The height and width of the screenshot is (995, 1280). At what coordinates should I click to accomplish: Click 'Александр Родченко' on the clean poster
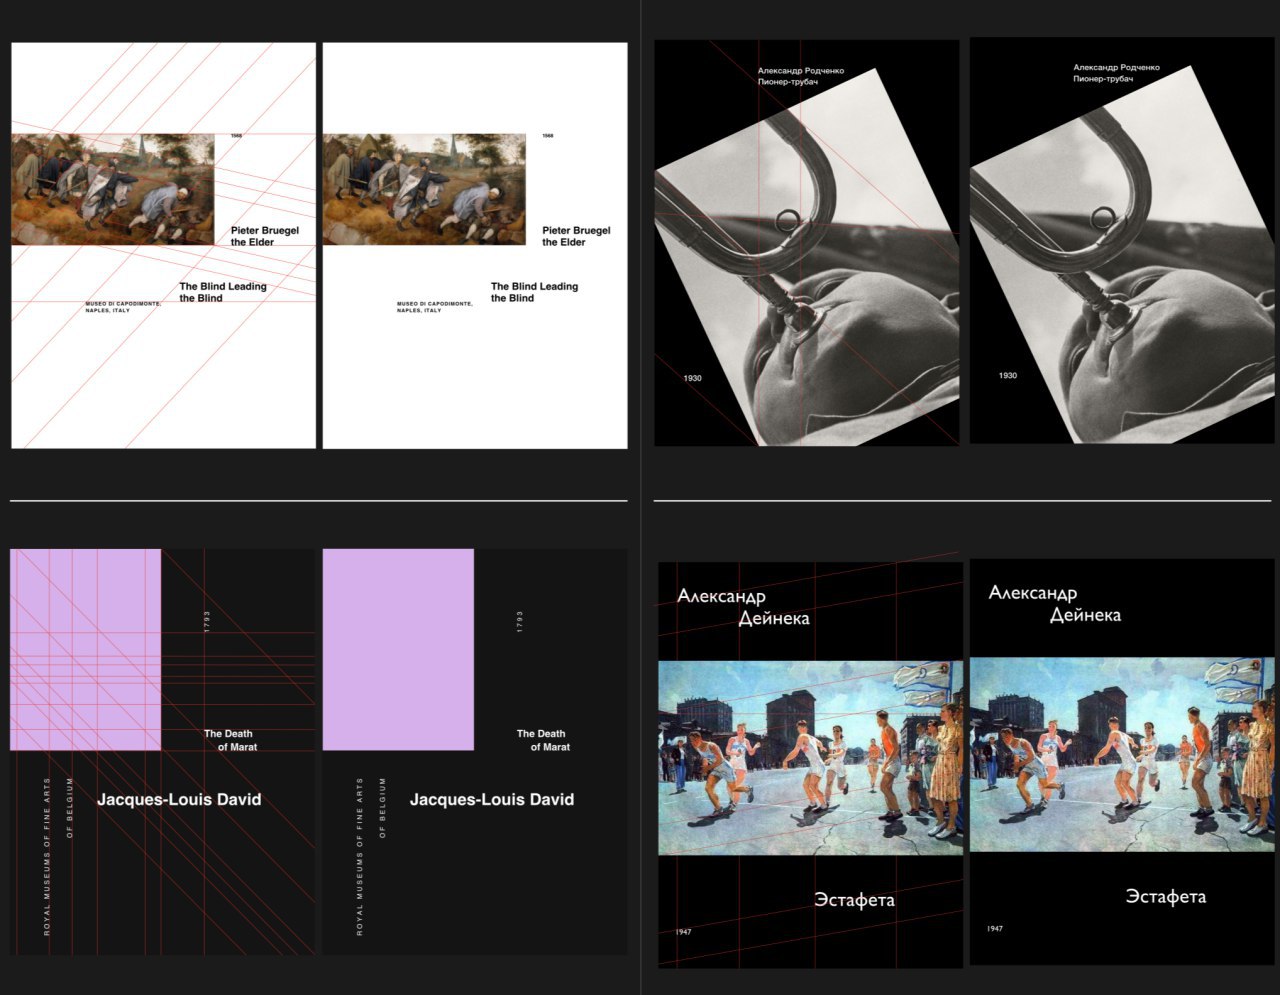(x=1117, y=68)
